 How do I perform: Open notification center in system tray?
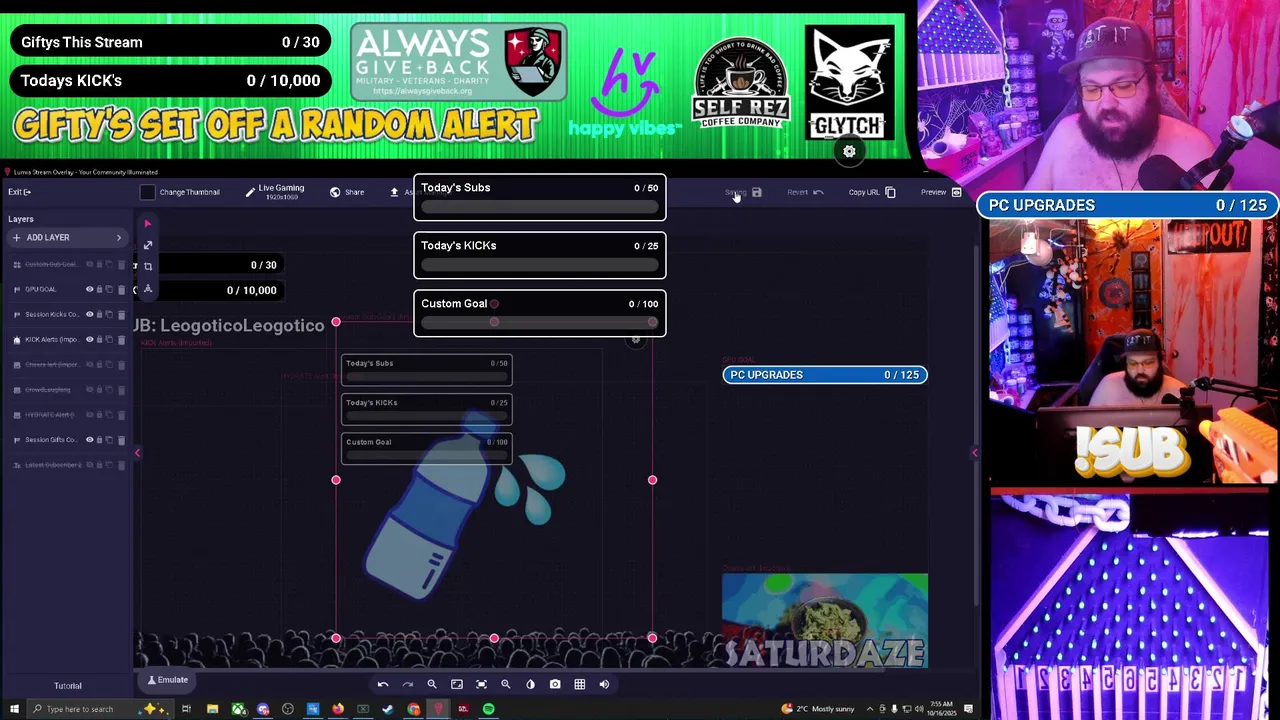pyautogui.click(x=968, y=709)
